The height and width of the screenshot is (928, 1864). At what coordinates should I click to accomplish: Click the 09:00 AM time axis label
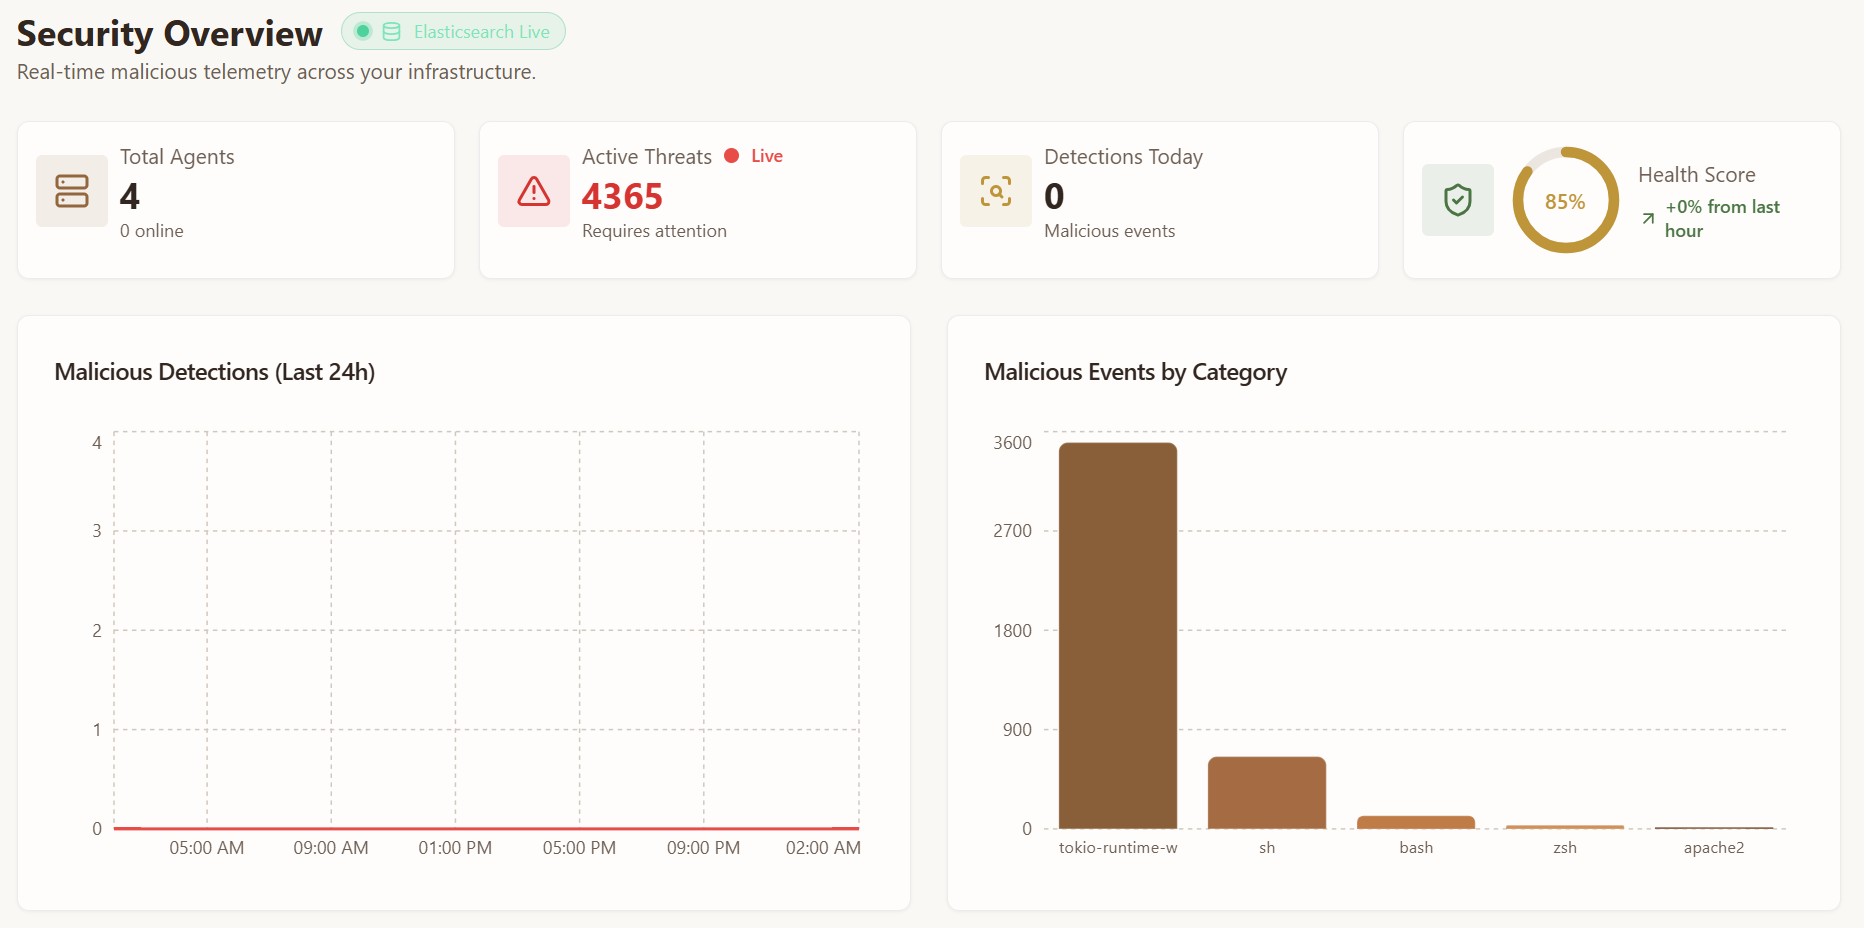pos(331,848)
